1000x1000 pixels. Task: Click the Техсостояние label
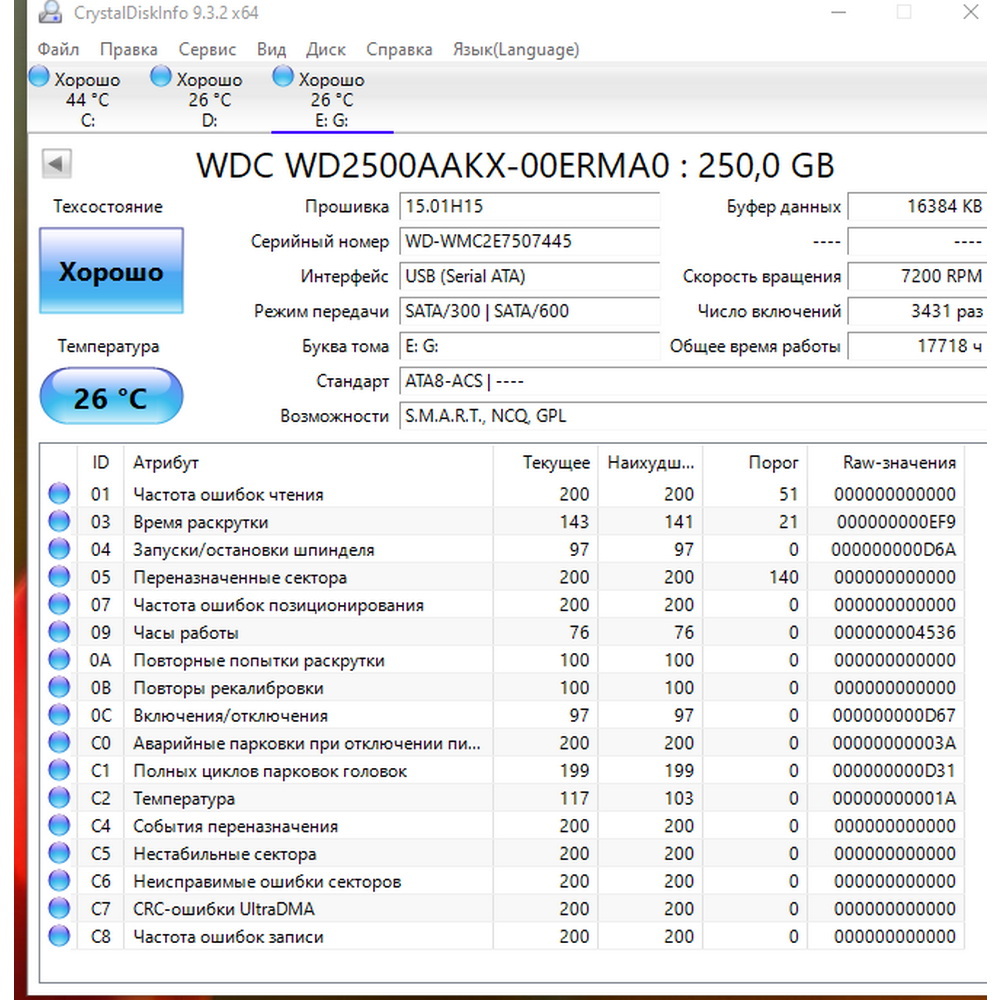point(108,207)
